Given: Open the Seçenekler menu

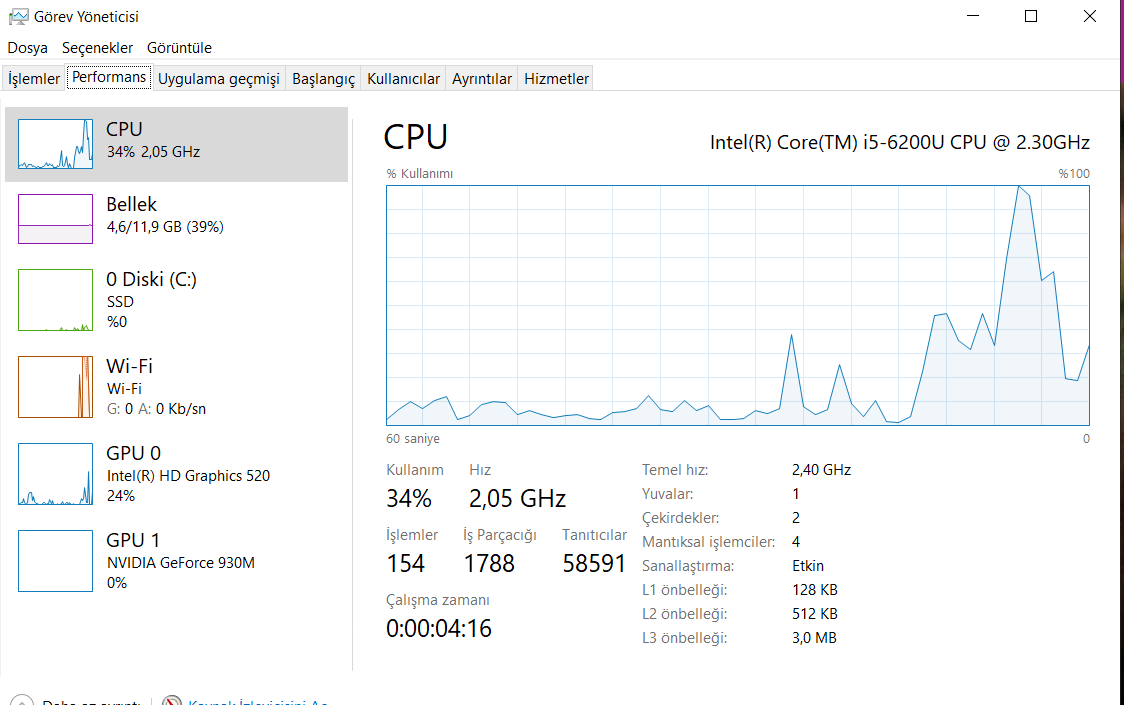Looking at the screenshot, I should (97, 48).
